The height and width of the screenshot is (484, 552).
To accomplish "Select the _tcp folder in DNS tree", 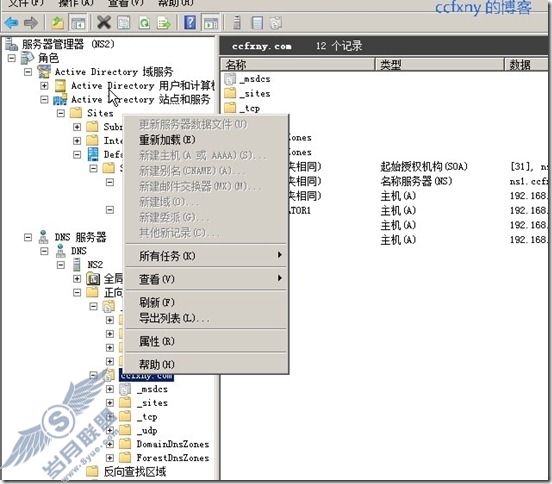I will pyautogui.click(x=147, y=417).
